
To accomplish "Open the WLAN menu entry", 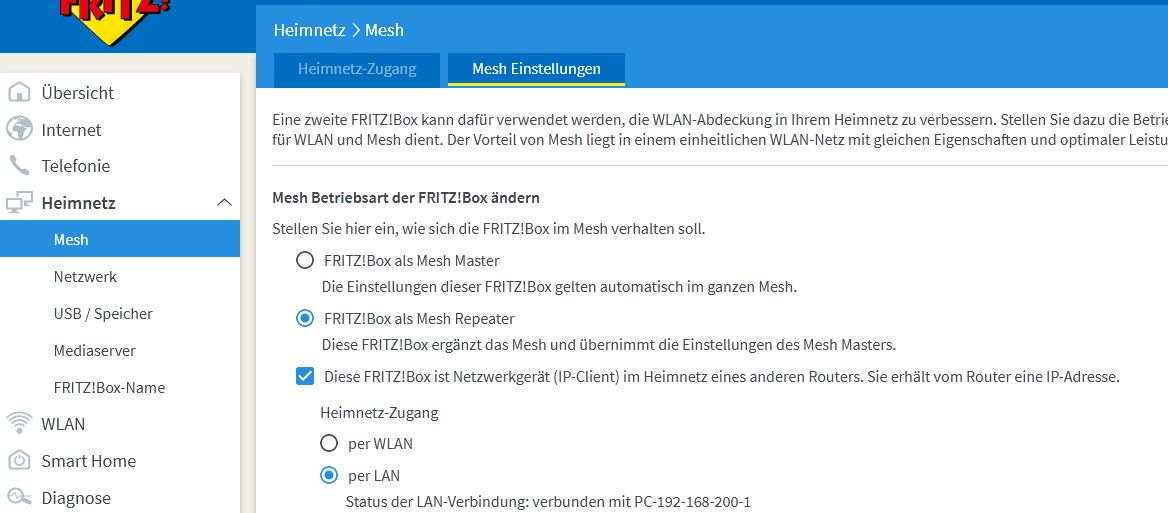I will click(63, 424).
